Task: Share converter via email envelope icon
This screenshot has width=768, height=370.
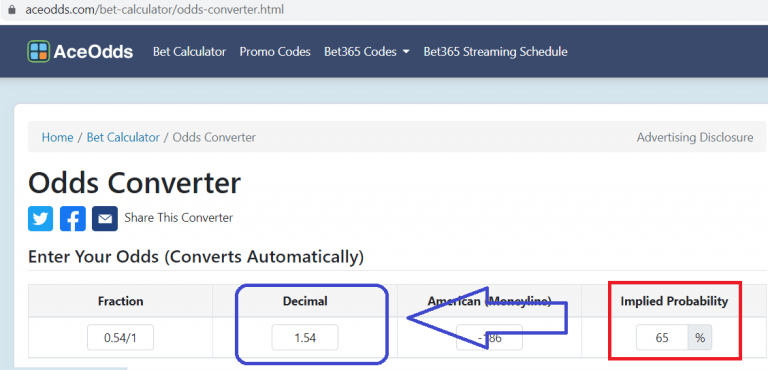Action: tap(105, 219)
